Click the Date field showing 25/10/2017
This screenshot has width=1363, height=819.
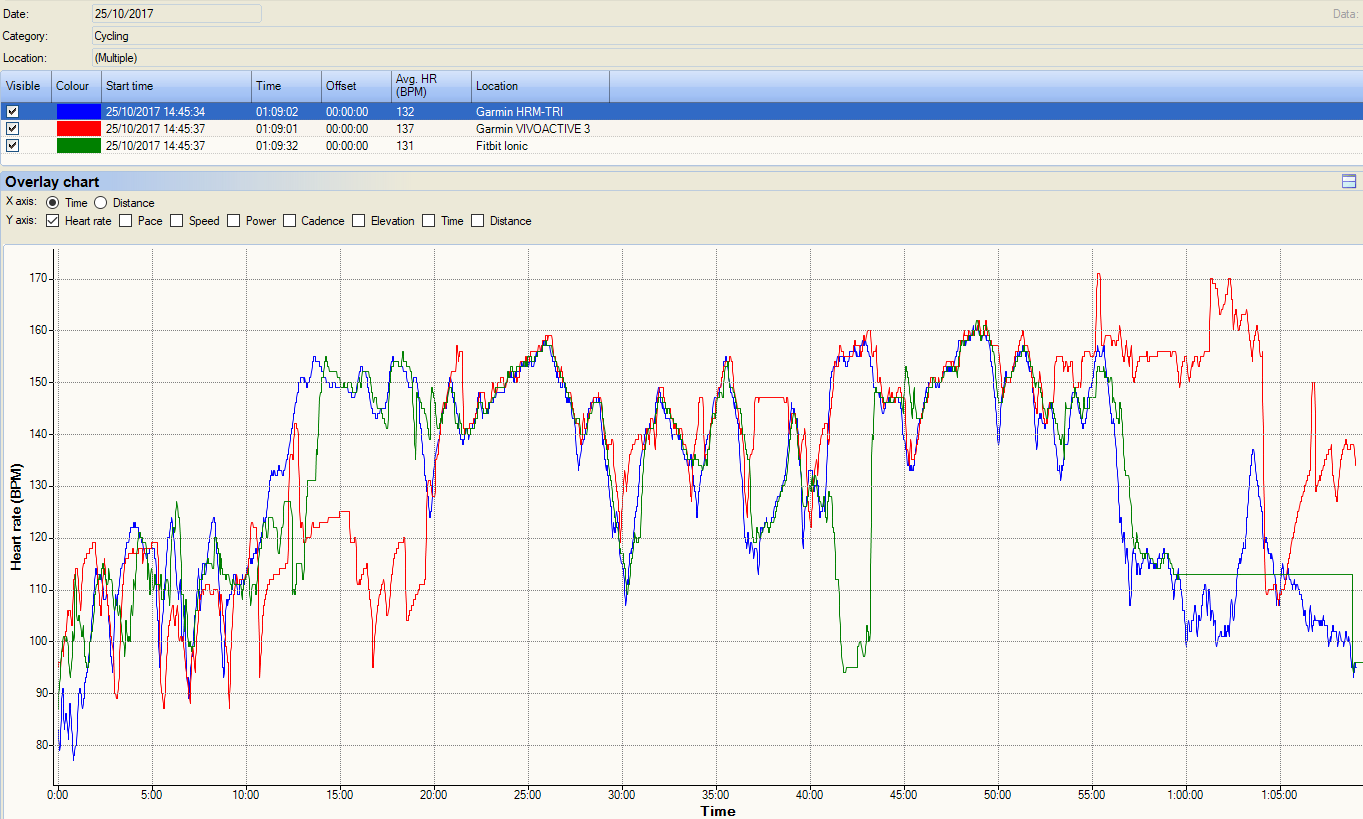pyautogui.click(x=176, y=13)
